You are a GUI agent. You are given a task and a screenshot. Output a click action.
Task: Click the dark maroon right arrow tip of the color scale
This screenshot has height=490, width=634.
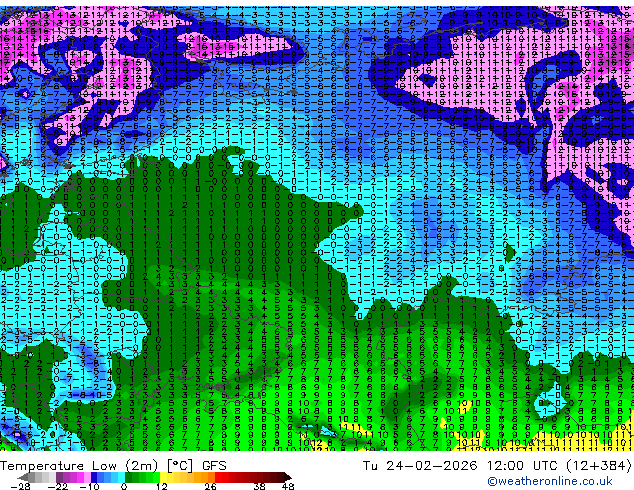288,477
